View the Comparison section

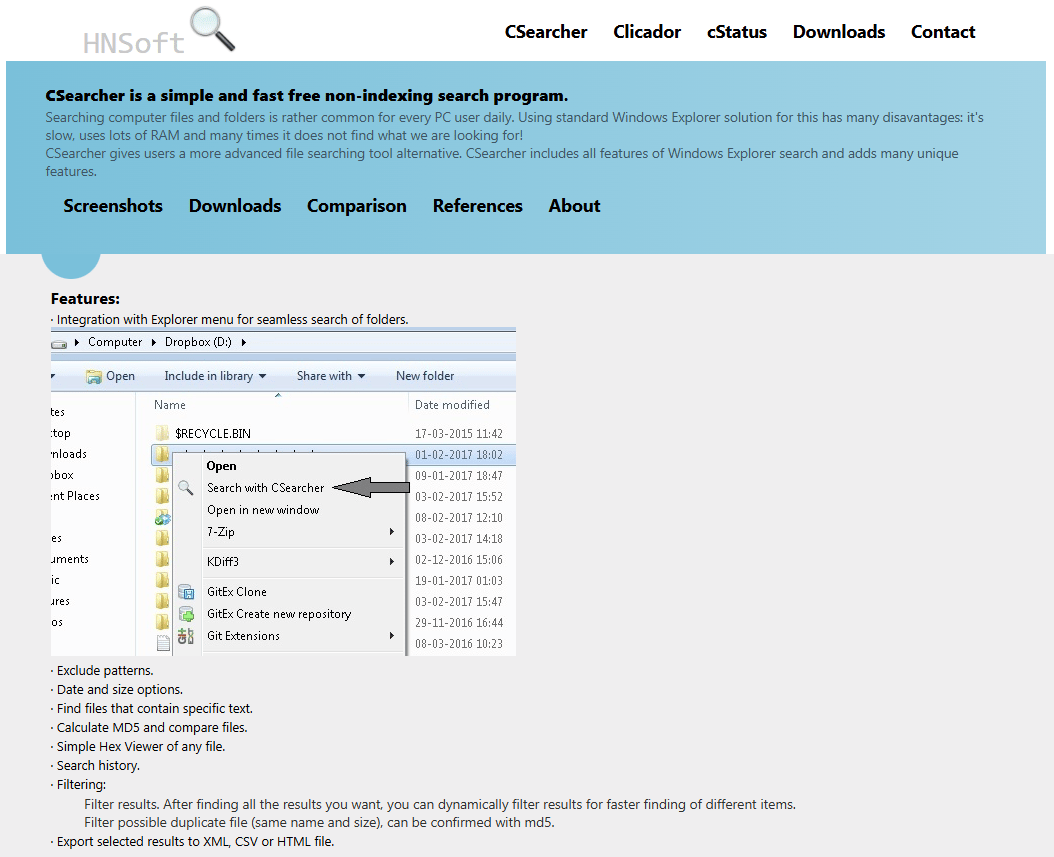tap(357, 206)
